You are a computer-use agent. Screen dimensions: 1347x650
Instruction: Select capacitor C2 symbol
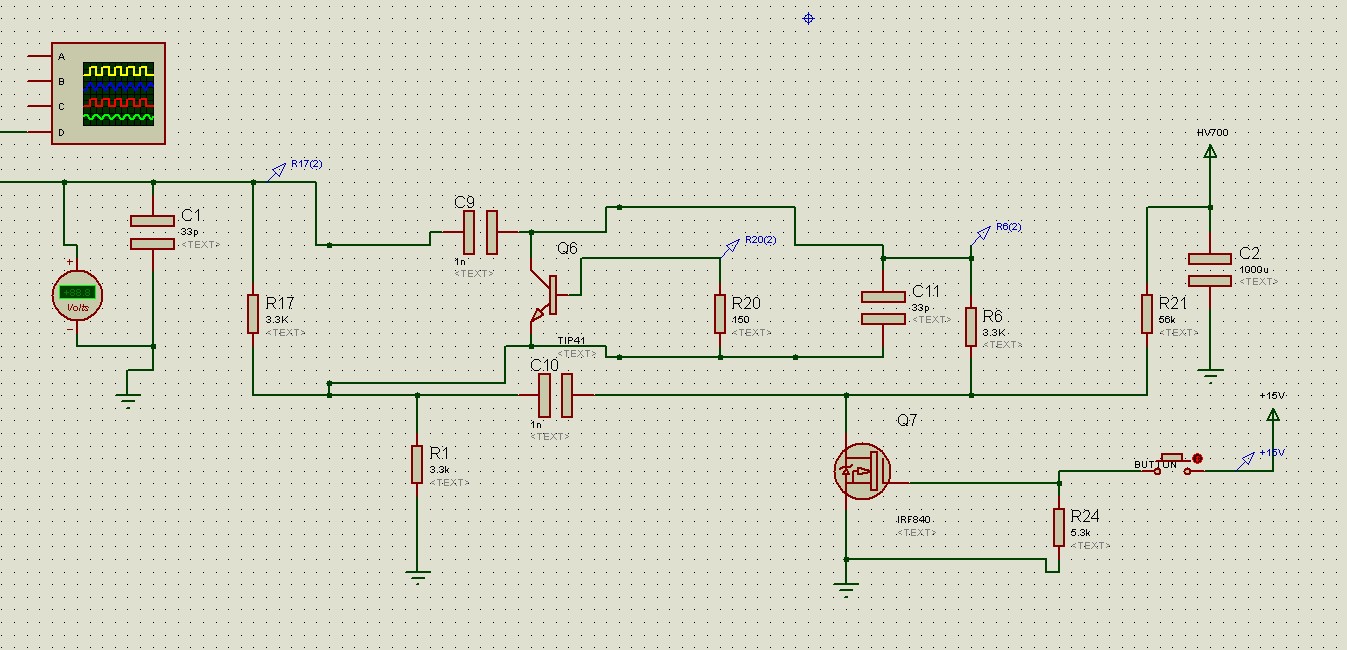pos(1210,270)
